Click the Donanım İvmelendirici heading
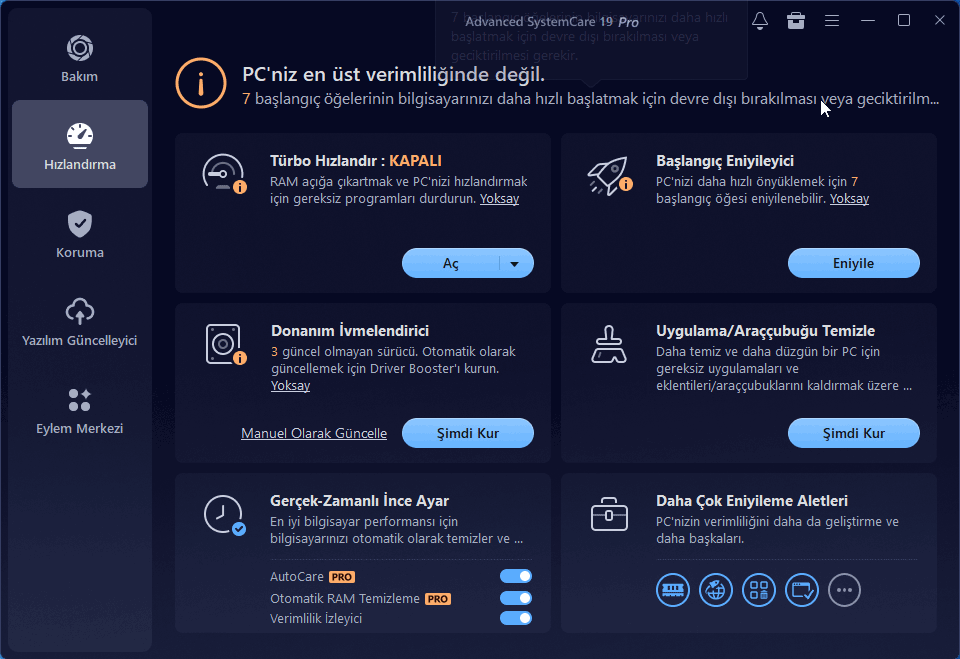 (x=350, y=331)
